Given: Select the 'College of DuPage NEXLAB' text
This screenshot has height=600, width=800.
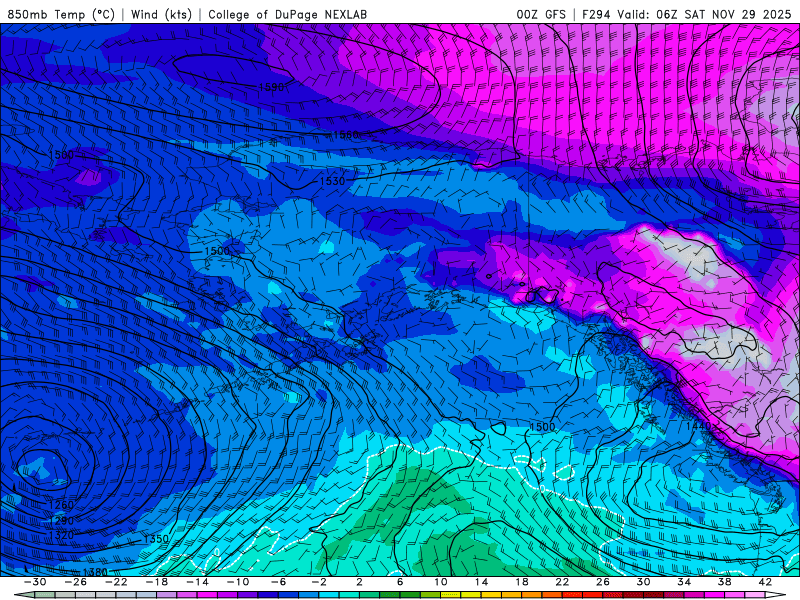Looking at the screenshot, I should click(287, 14).
